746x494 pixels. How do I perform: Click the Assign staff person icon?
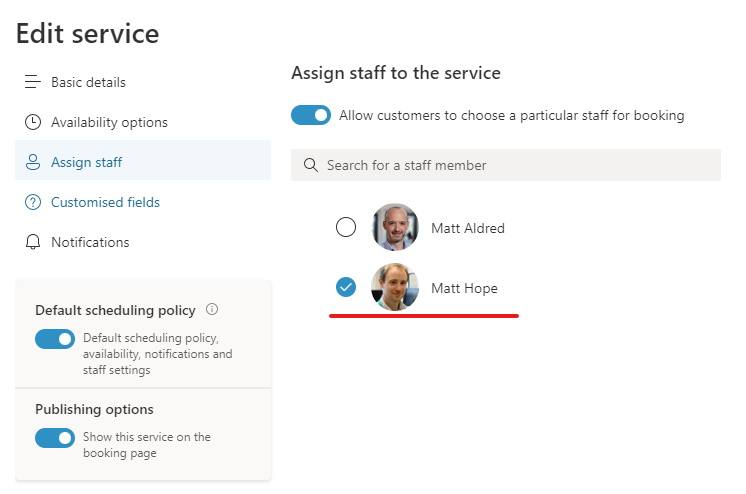pos(33,162)
